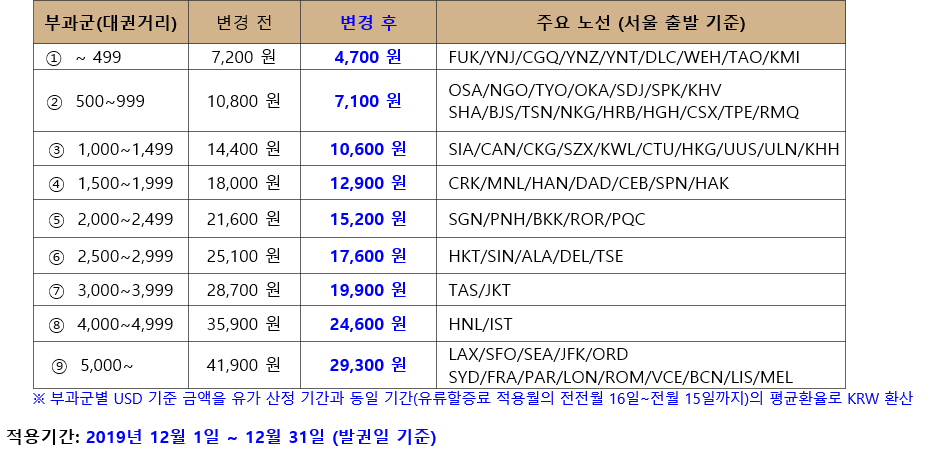Select the 19,900 원 cell
943x462 pixels.
pyautogui.click(x=368, y=290)
